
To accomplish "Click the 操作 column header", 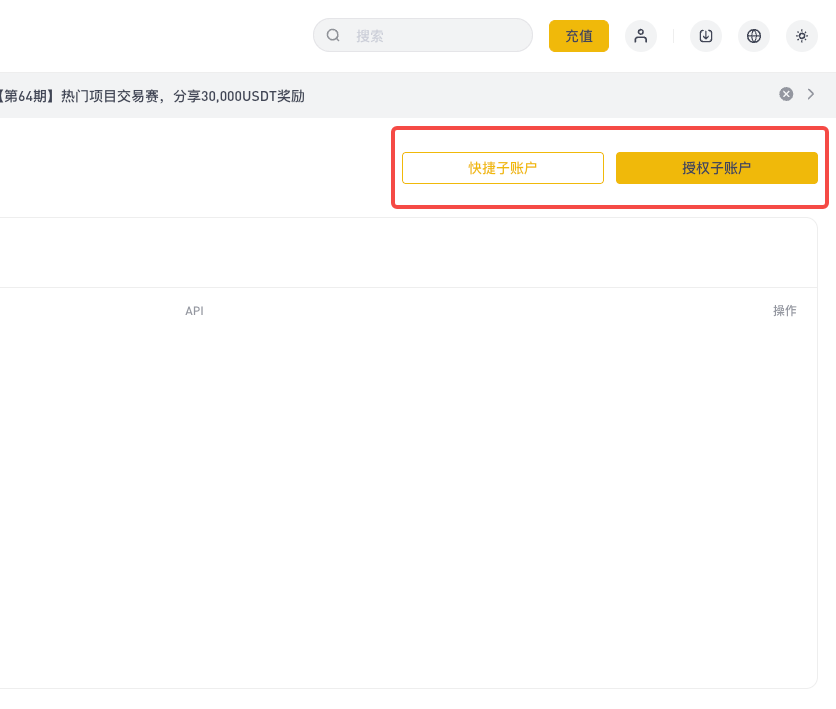I will 785,311.
